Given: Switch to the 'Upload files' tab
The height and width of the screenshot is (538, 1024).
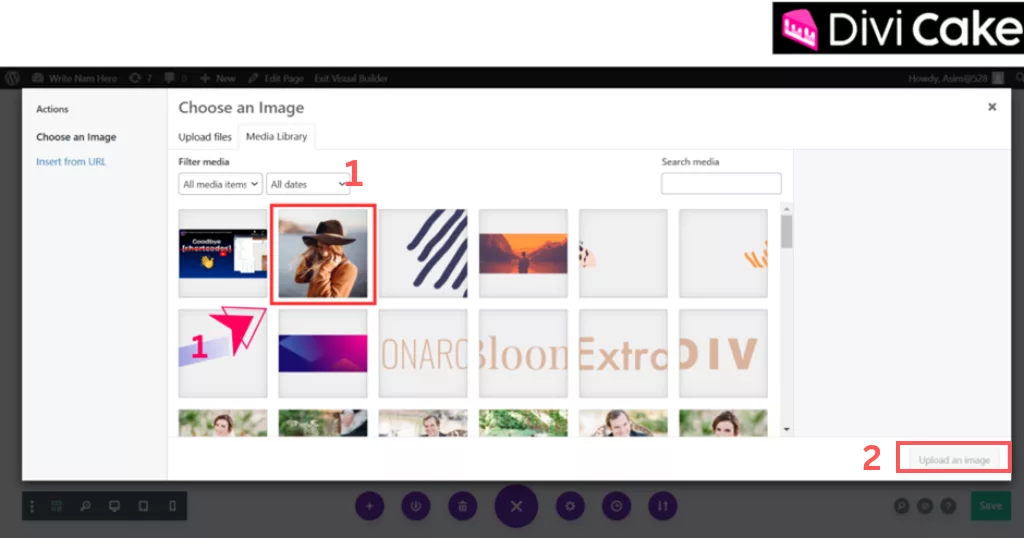Looking at the screenshot, I should click(x=204, y=136).
